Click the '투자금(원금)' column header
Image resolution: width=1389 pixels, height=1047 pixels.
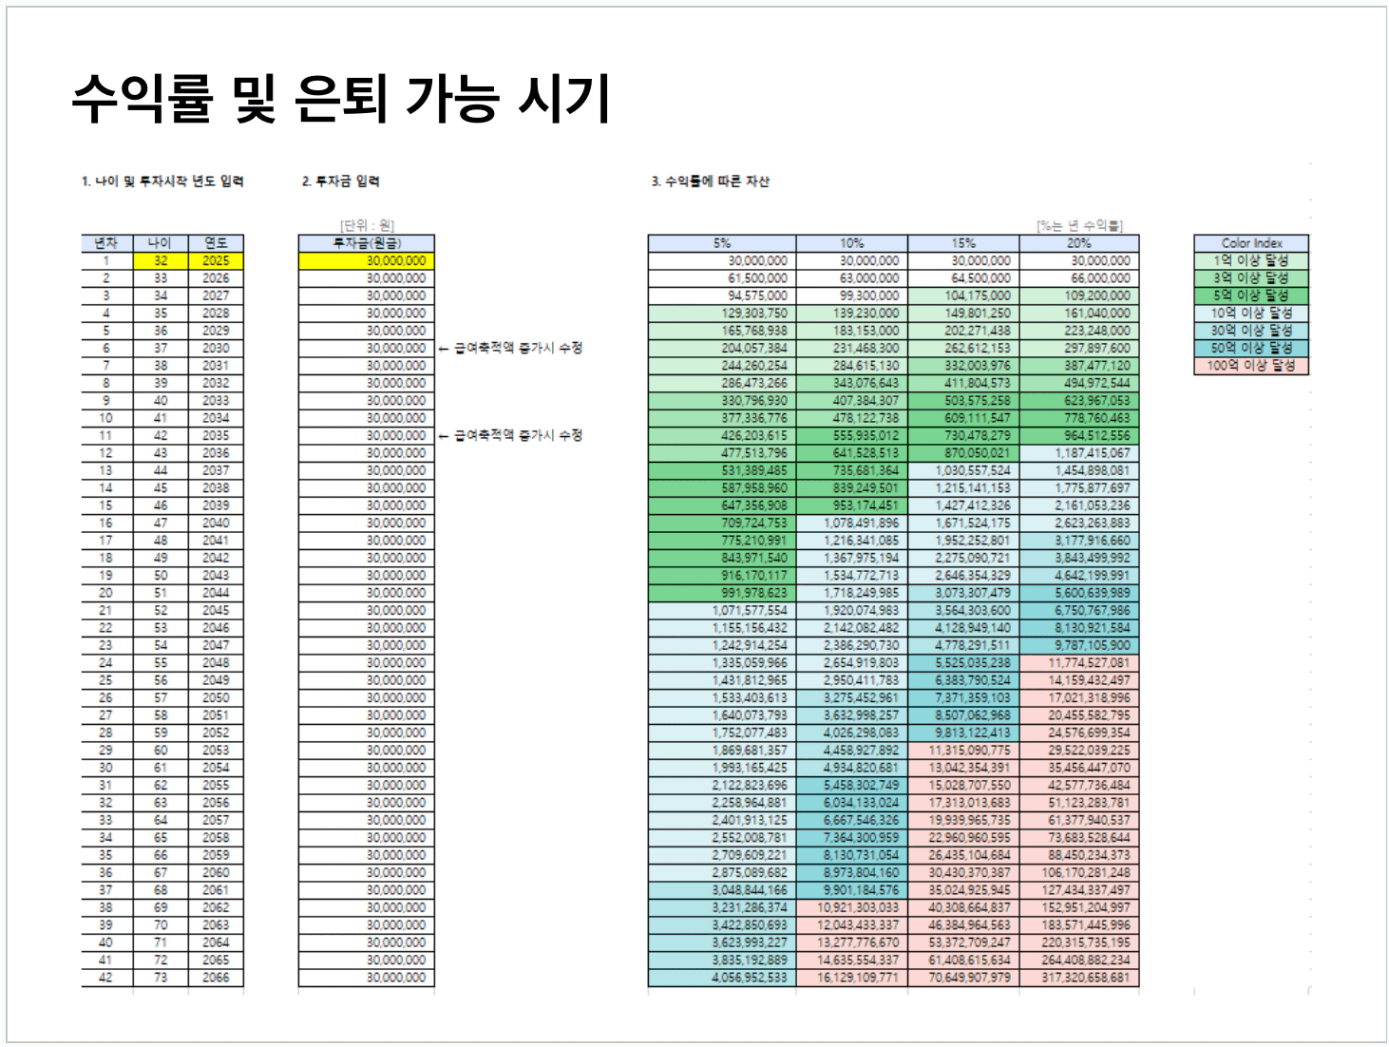coord(366,243)
